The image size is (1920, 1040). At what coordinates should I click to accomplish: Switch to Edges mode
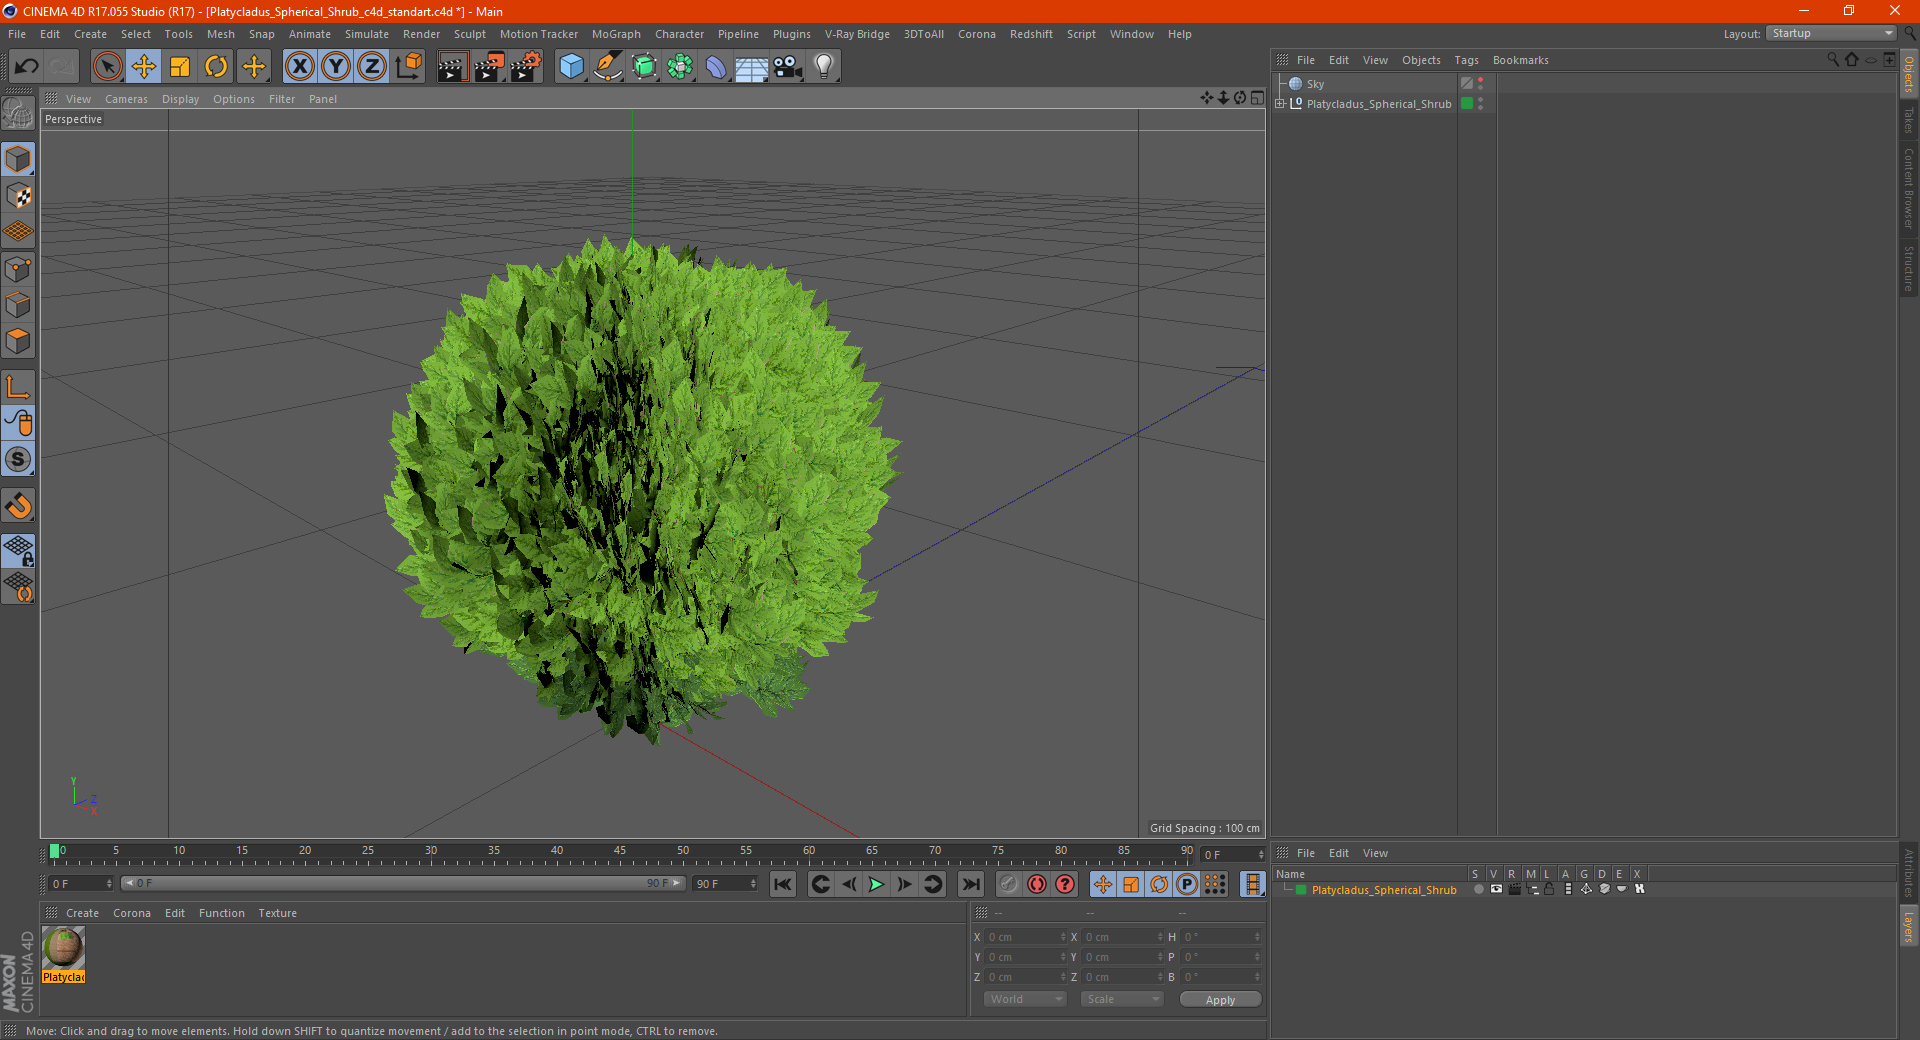pyautogui.click(x=18, y=305)
